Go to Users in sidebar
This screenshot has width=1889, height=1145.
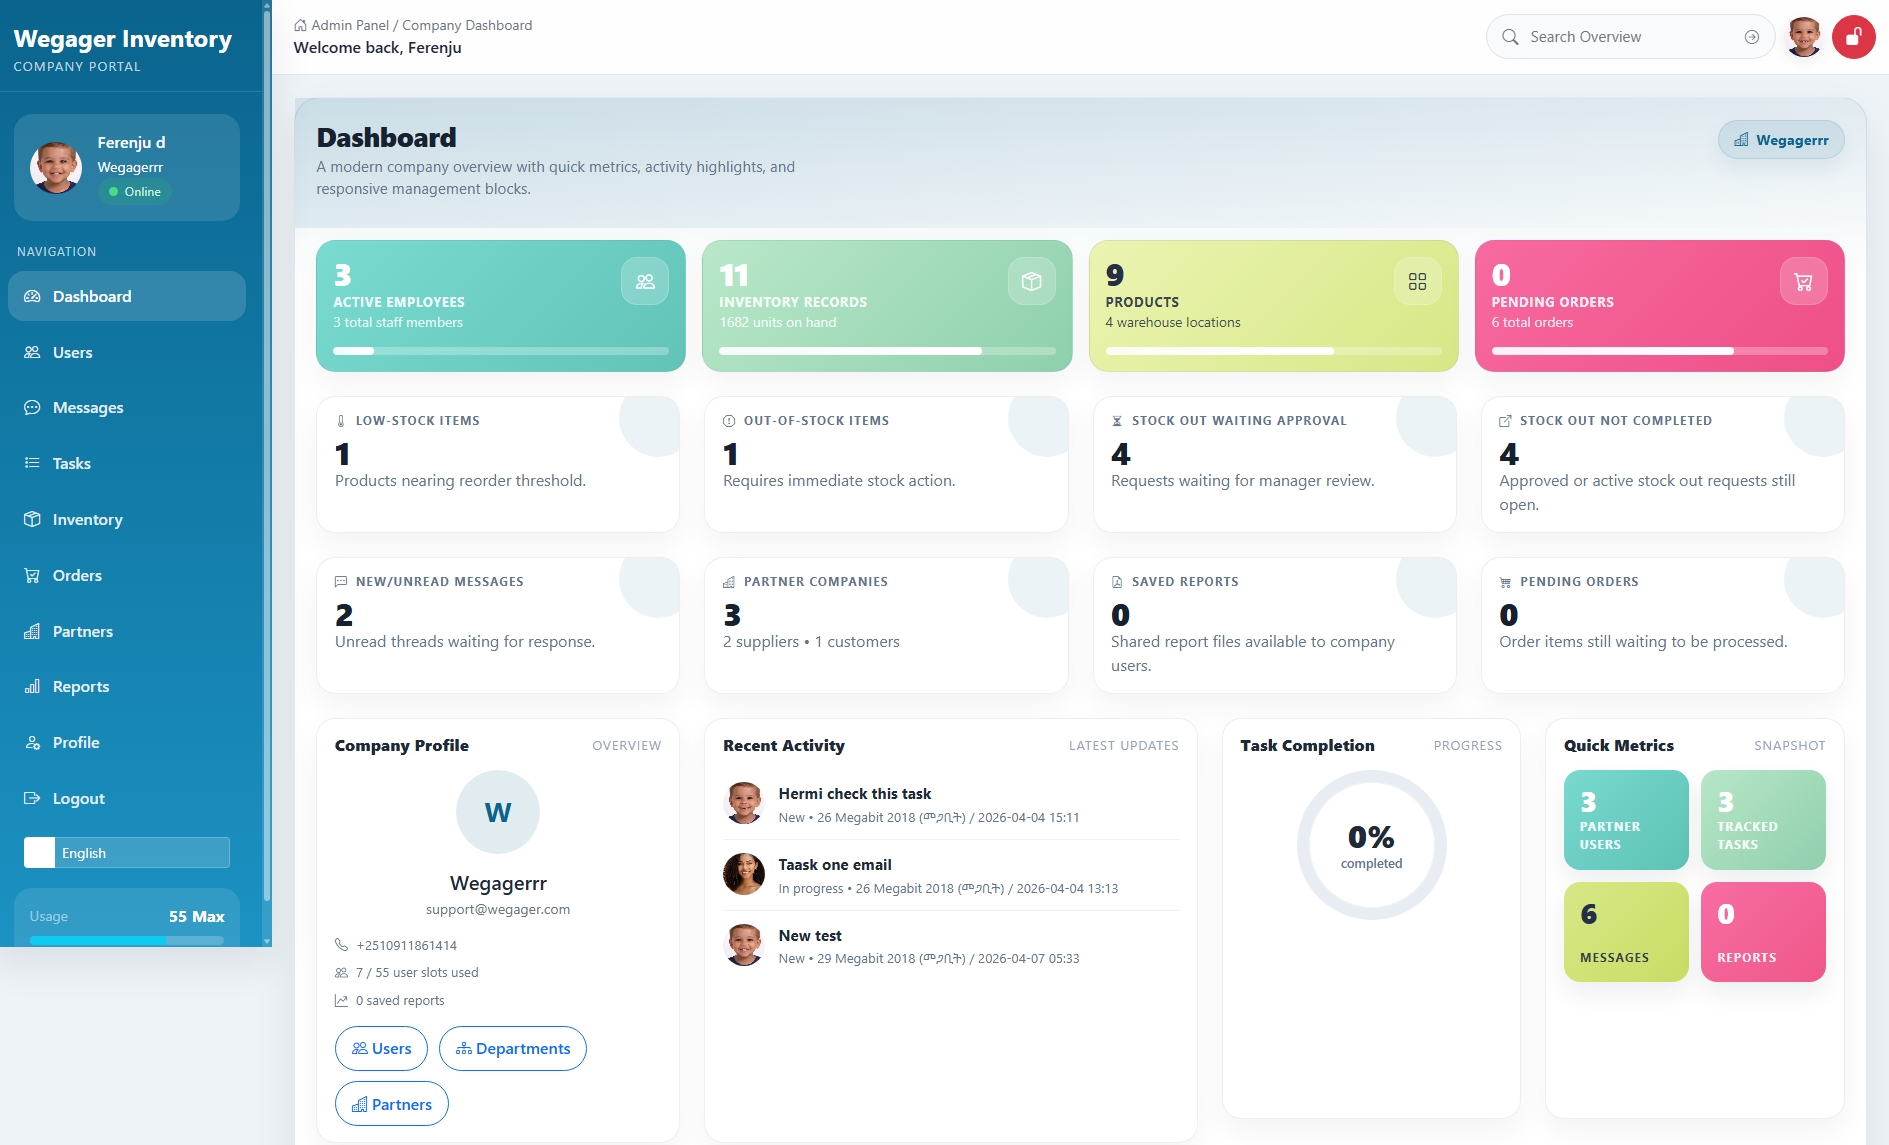point(127,352)
